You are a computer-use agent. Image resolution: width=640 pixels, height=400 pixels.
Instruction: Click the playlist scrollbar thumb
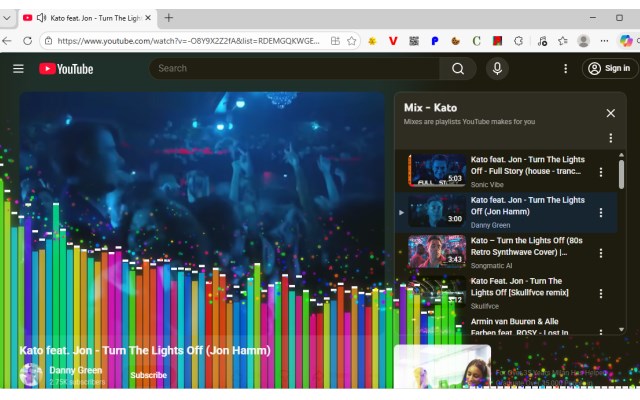(621, 174)
